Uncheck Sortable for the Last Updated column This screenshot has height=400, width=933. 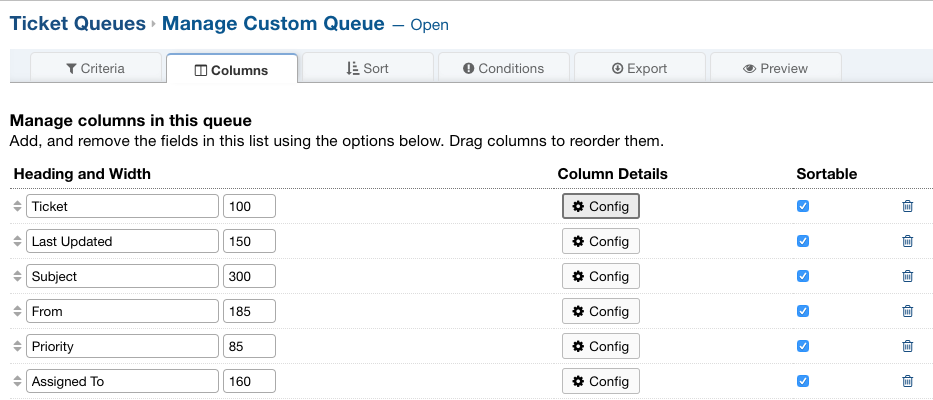point(803,241)
